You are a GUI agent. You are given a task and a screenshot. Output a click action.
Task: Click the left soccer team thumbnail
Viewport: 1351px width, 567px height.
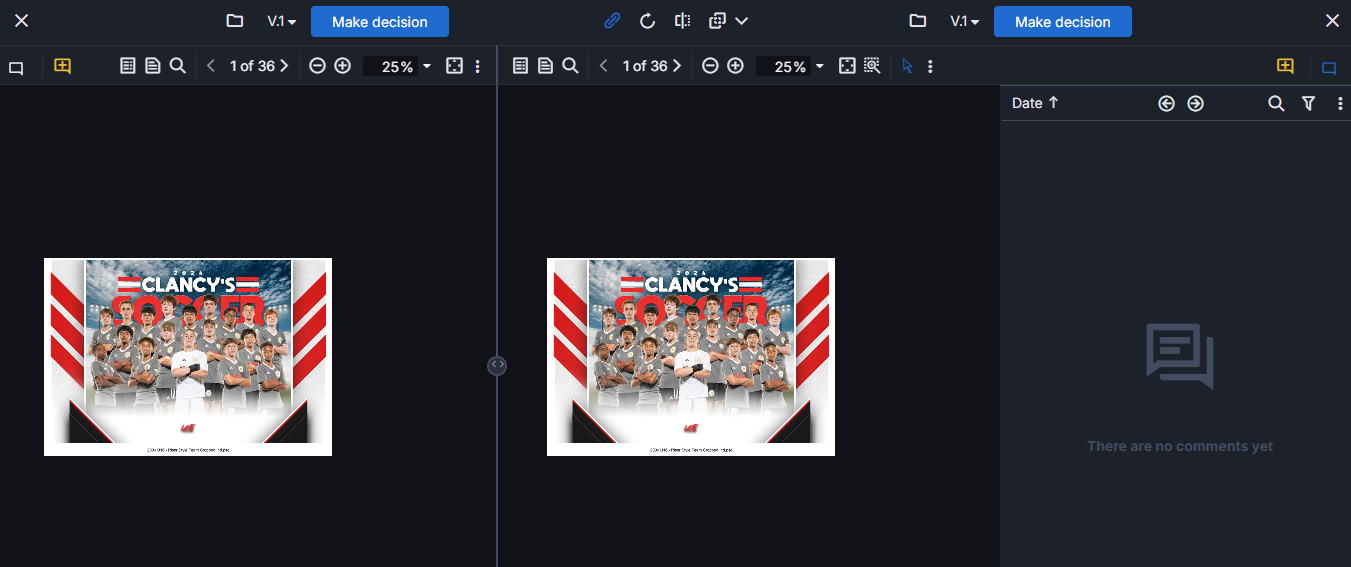click(x=188, y=357)
